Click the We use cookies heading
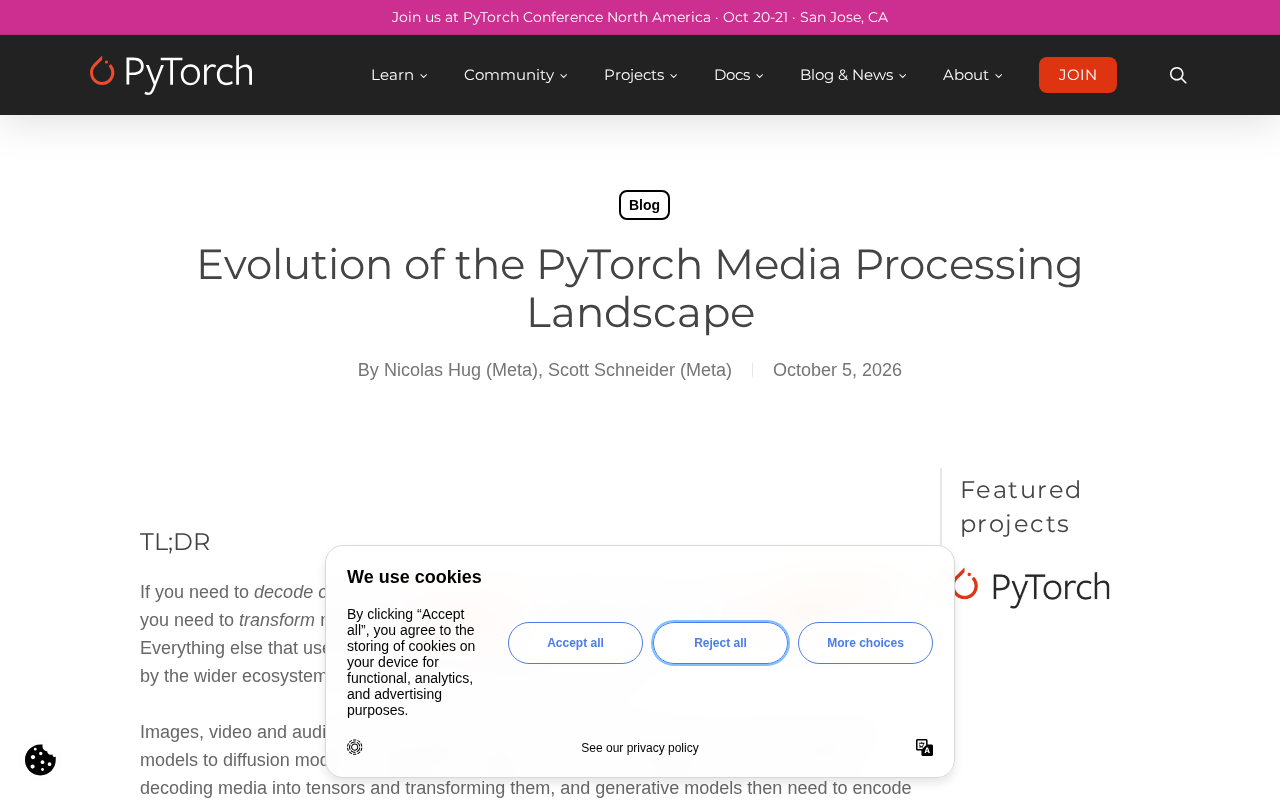 click(414, 577)
